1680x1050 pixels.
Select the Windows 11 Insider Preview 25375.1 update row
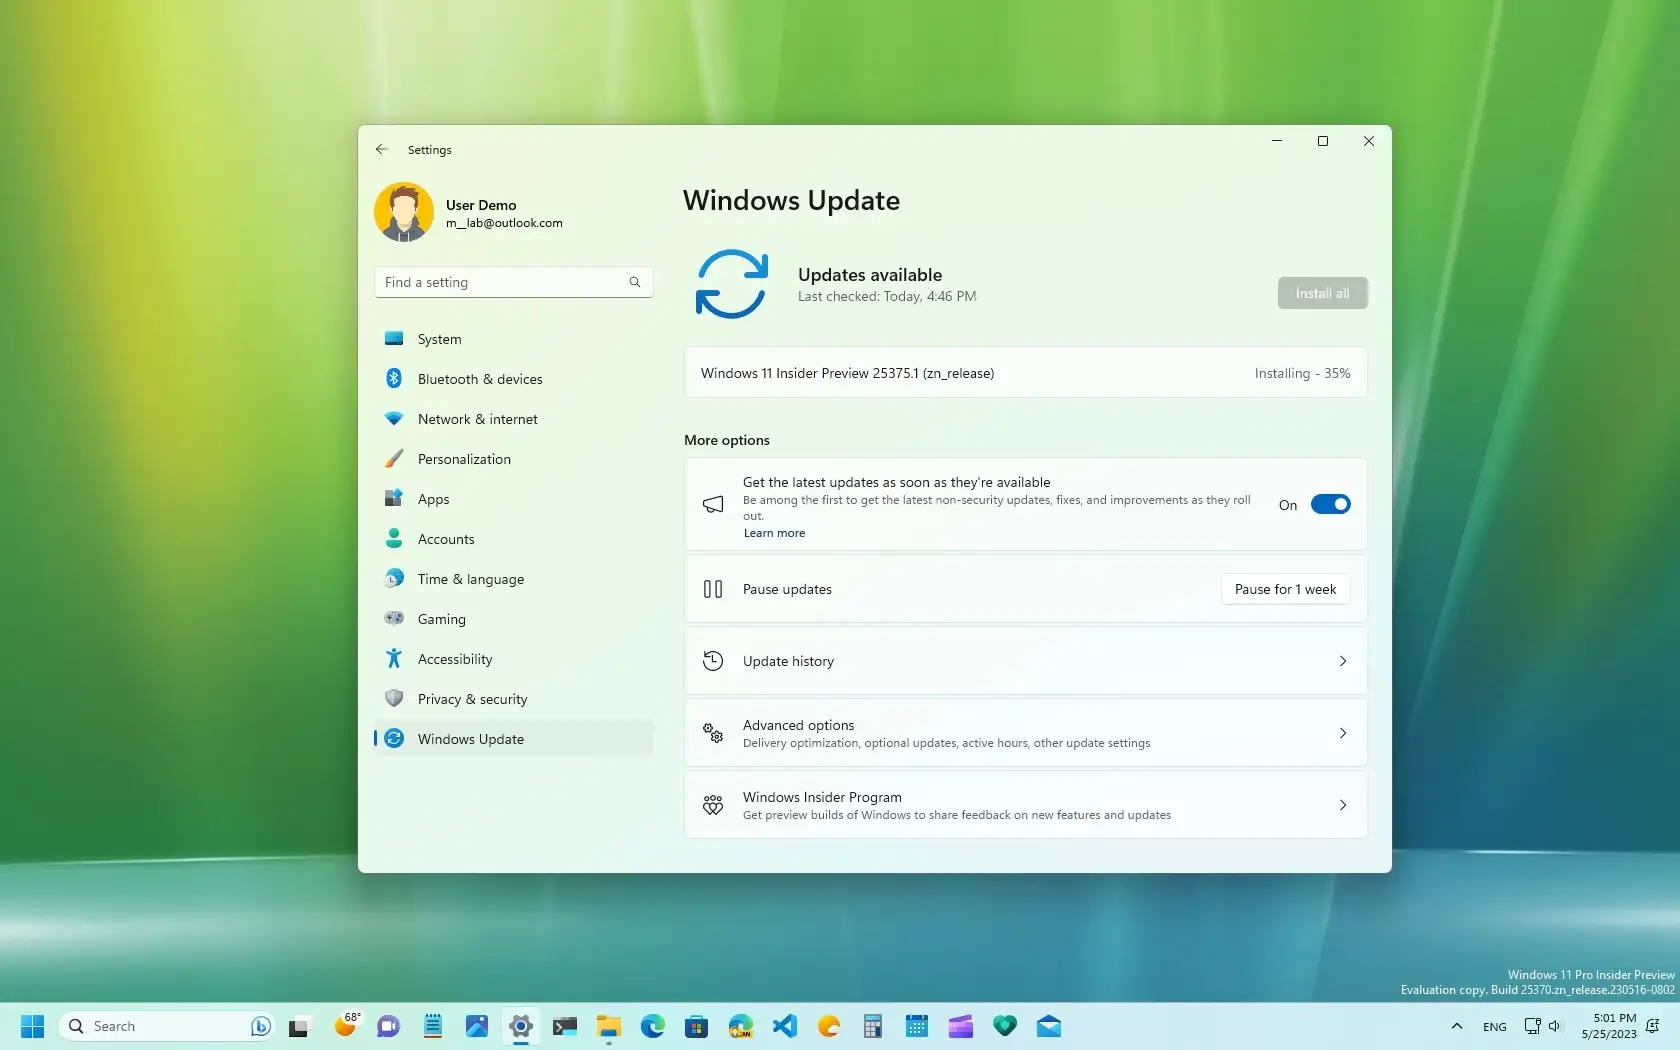1025,373
